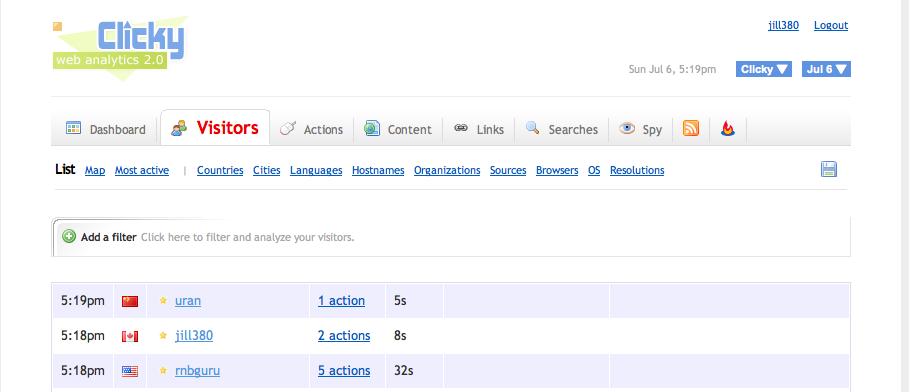Viewport: 909px width, 392px height.
Task: Open the Map visitor view
Action: coord(95,170)
